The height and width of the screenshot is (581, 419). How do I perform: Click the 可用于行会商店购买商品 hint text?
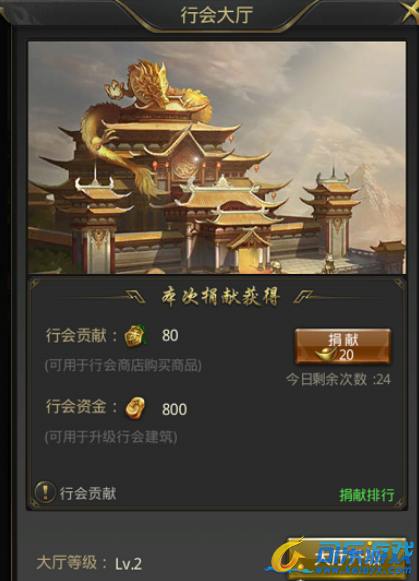tap(123, 366)
